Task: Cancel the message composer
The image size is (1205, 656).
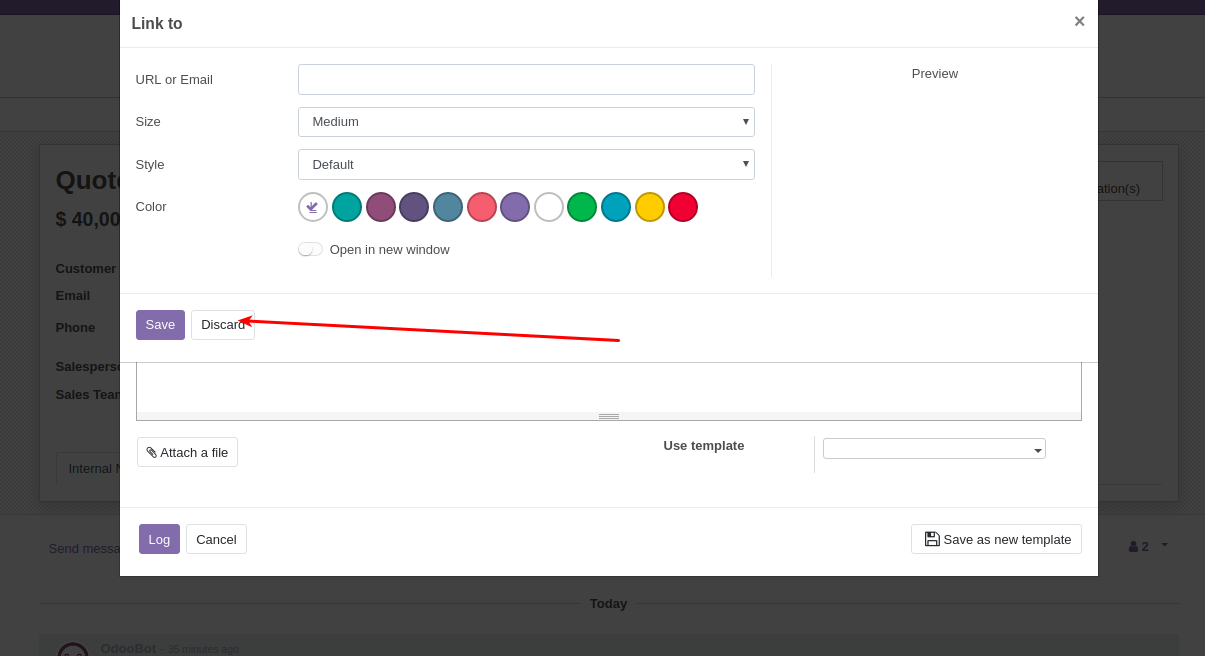Action: click(216, 539)
